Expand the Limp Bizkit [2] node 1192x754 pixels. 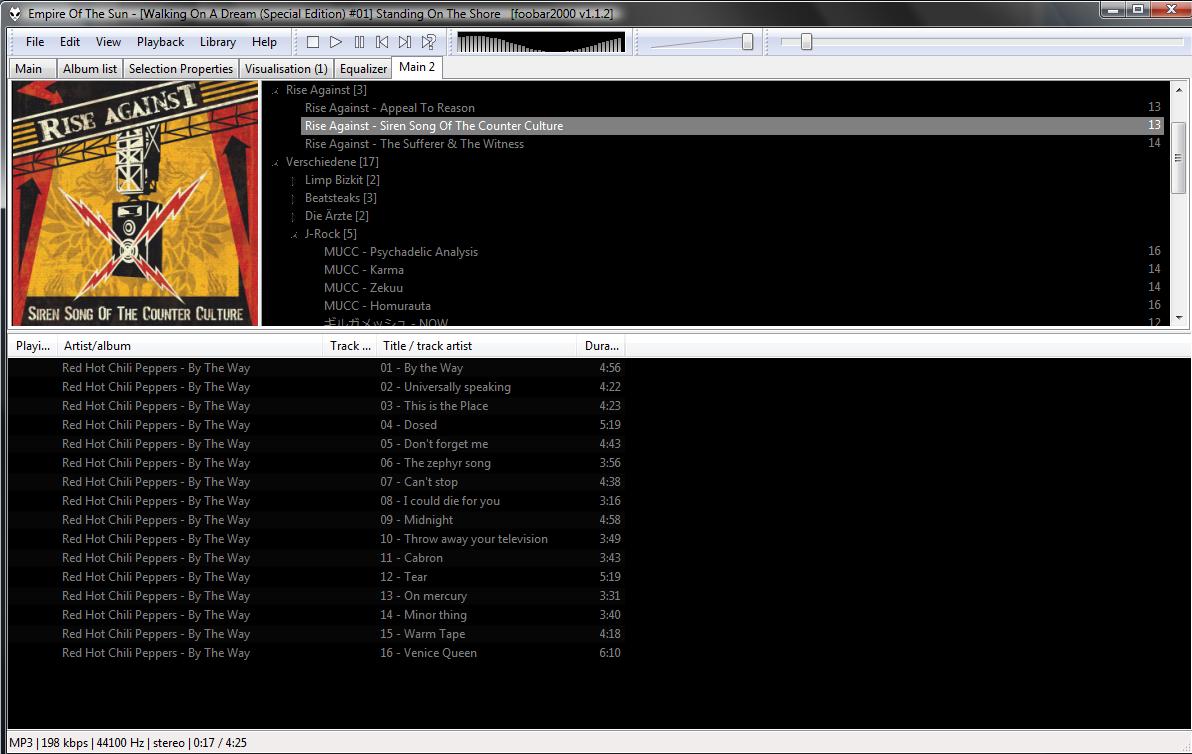(x=293, y=180)
